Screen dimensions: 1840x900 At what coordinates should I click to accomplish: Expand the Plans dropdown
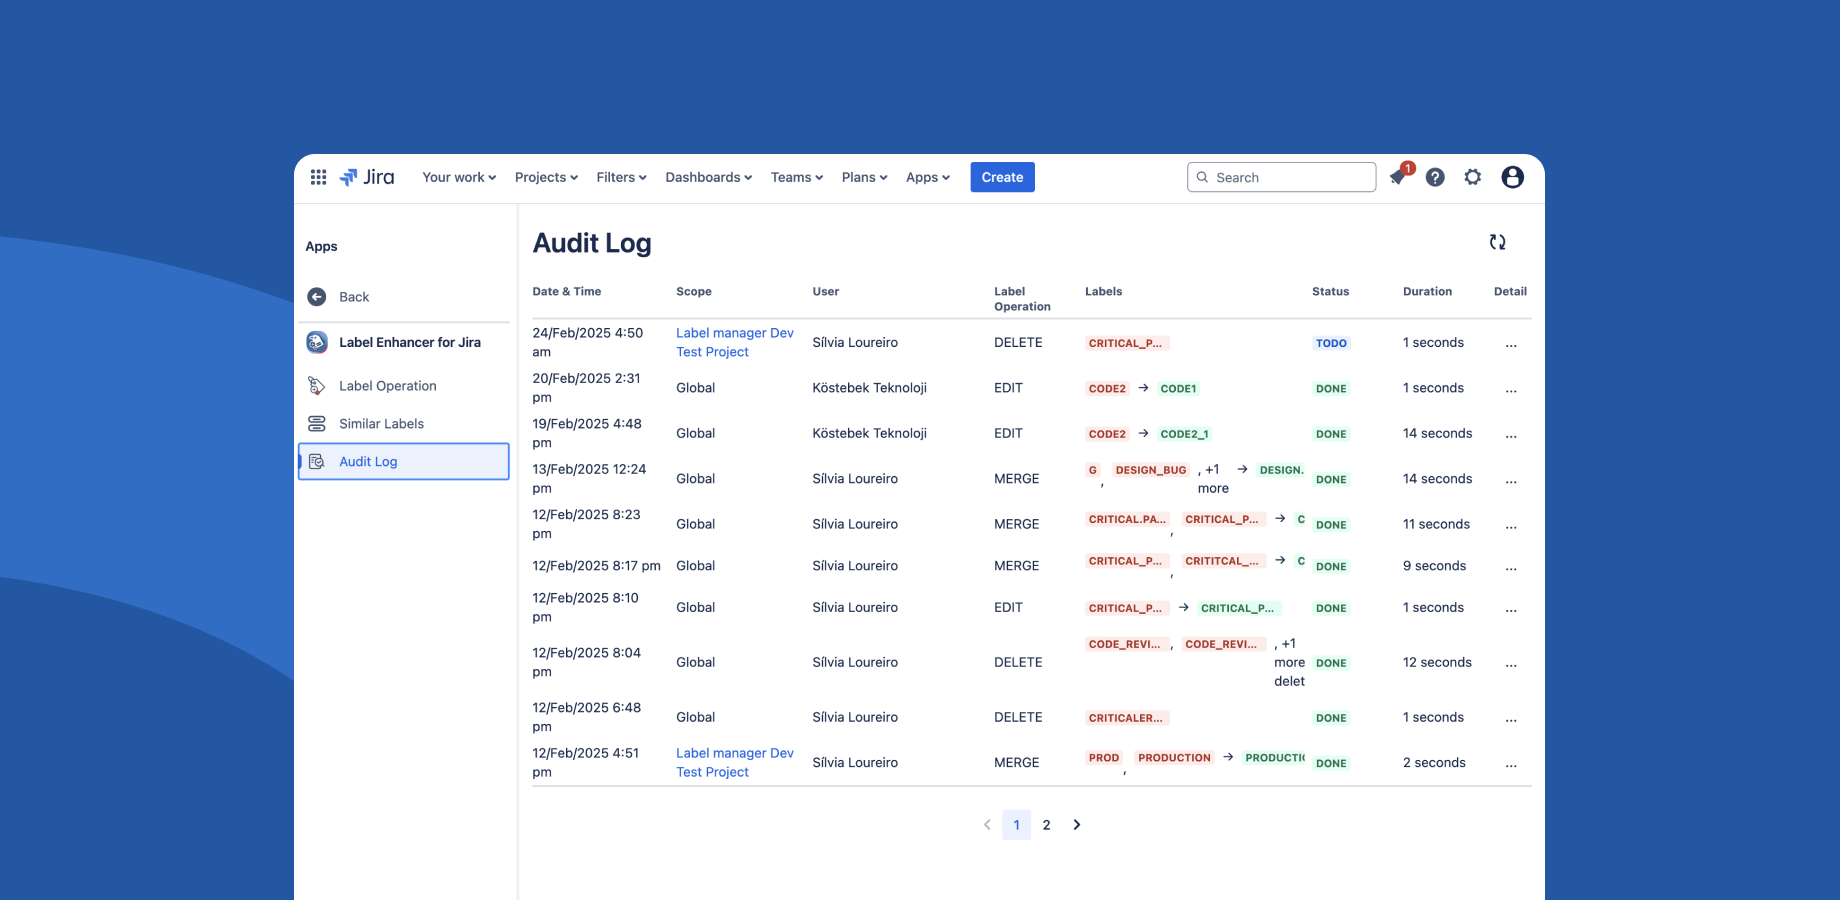pos(864,177)
